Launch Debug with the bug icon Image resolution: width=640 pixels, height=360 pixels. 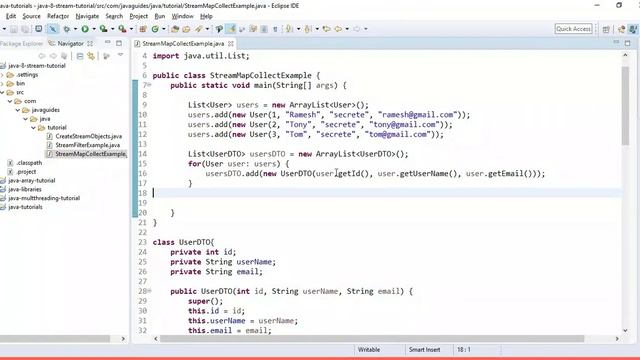point(67,29)
